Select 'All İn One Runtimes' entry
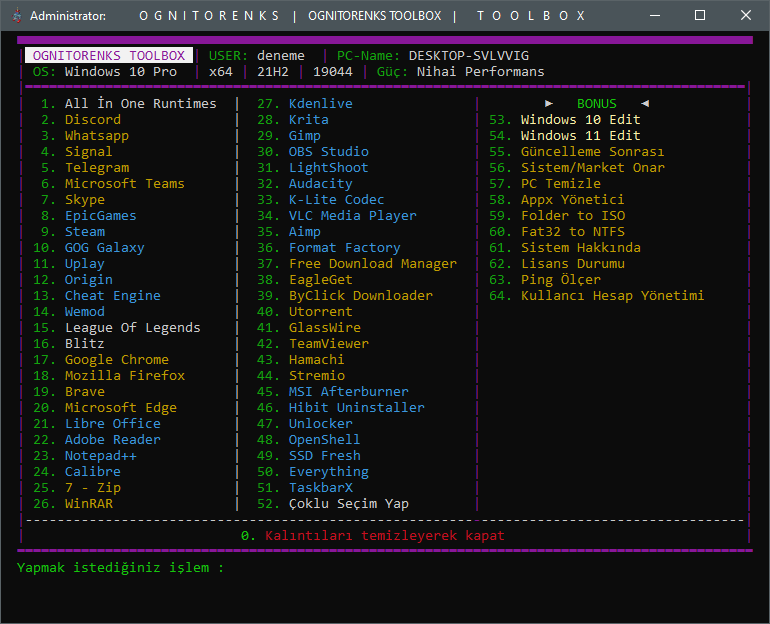The width and height of the screenshot is (770, 624). point(140,104)
